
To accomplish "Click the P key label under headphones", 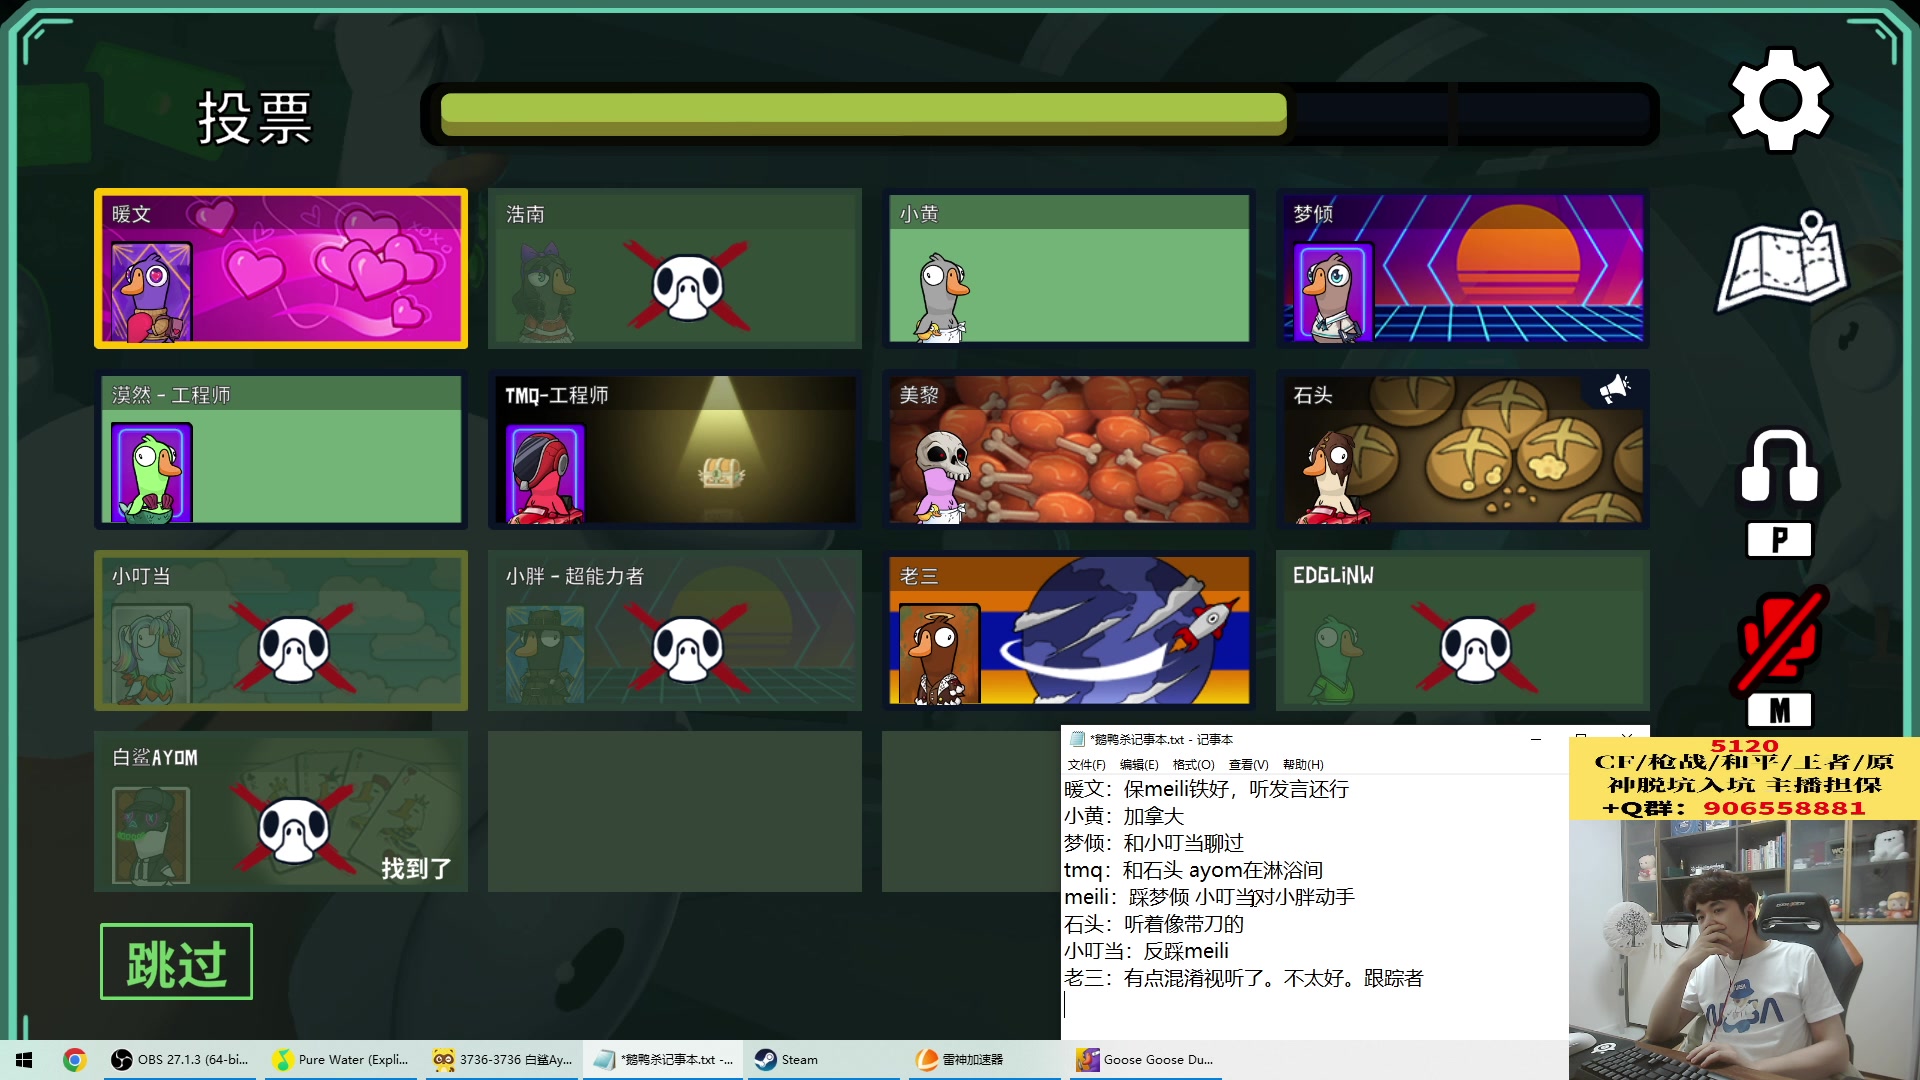I will pyautogui.click(x=1779, y=540).
